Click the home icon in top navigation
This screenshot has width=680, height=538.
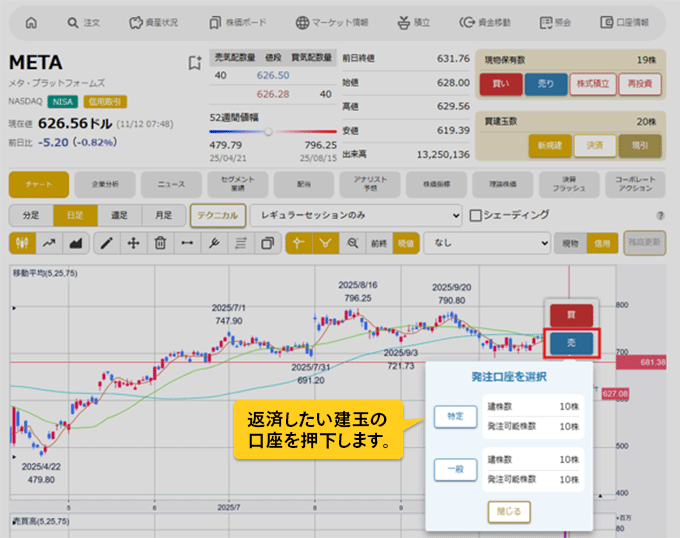tap(31, 22)
